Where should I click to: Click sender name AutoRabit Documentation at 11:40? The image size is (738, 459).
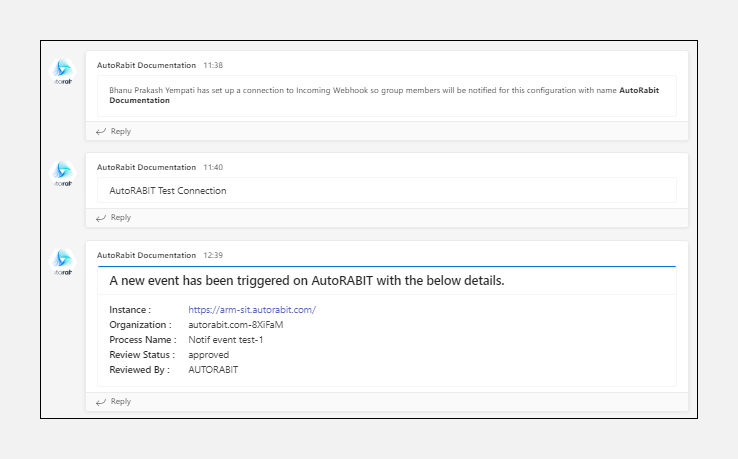point(146,167)
